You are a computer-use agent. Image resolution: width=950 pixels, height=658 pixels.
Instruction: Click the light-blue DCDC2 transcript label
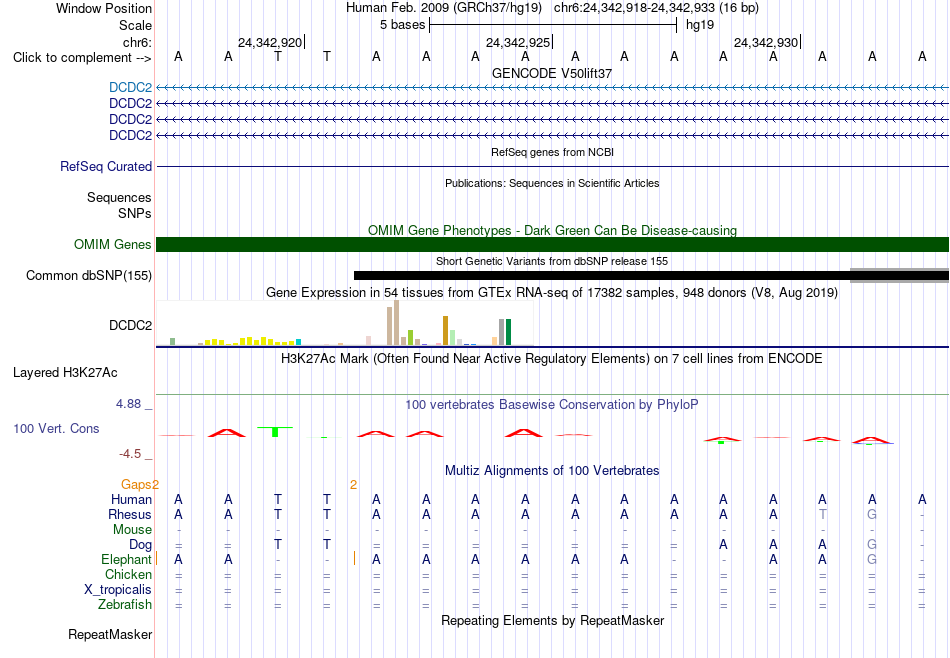[x=130, y=88]
